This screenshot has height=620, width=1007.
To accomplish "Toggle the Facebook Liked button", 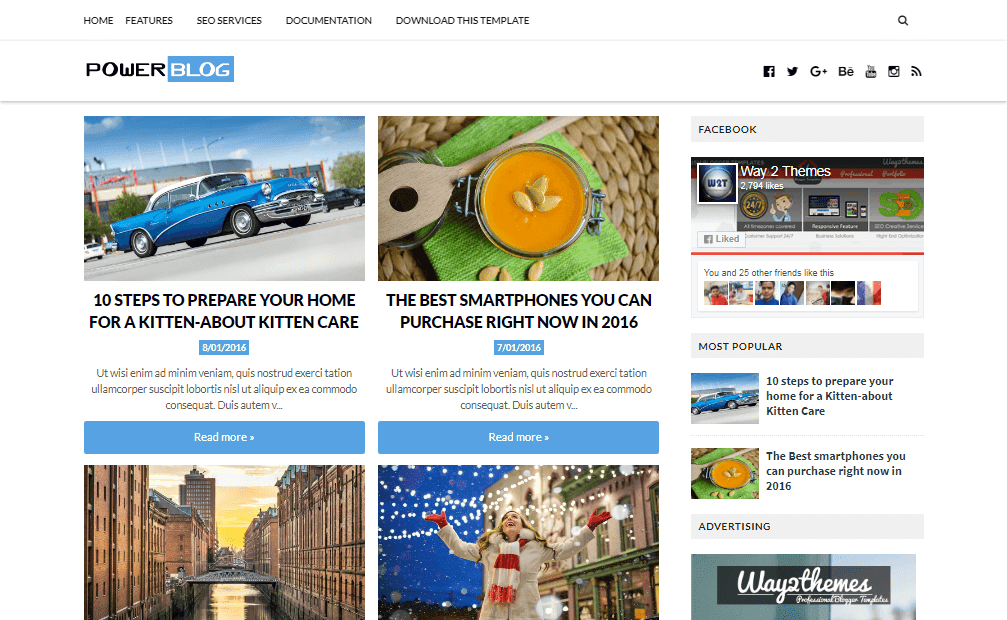I will pos(721,239).
